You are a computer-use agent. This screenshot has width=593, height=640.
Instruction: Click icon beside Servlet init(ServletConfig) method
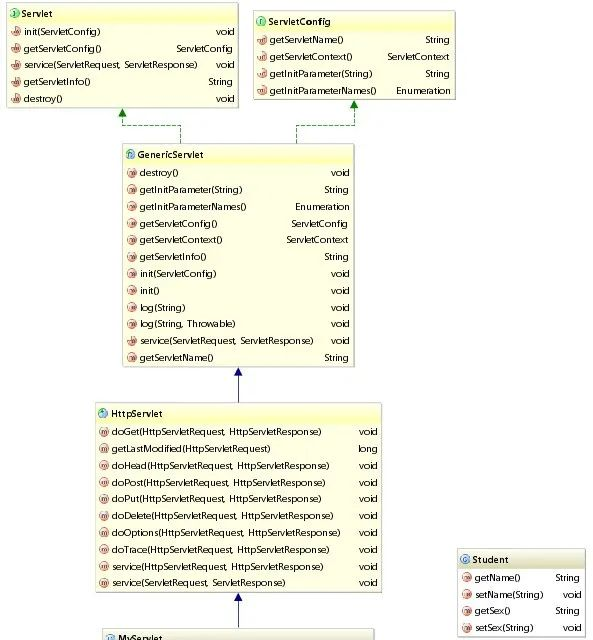click(16, 31)
